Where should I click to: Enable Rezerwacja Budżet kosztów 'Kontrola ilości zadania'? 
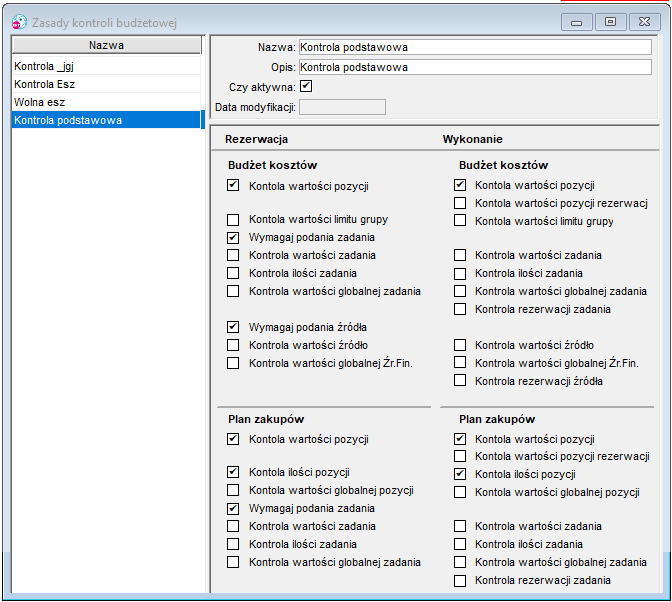tap(233, 273)
